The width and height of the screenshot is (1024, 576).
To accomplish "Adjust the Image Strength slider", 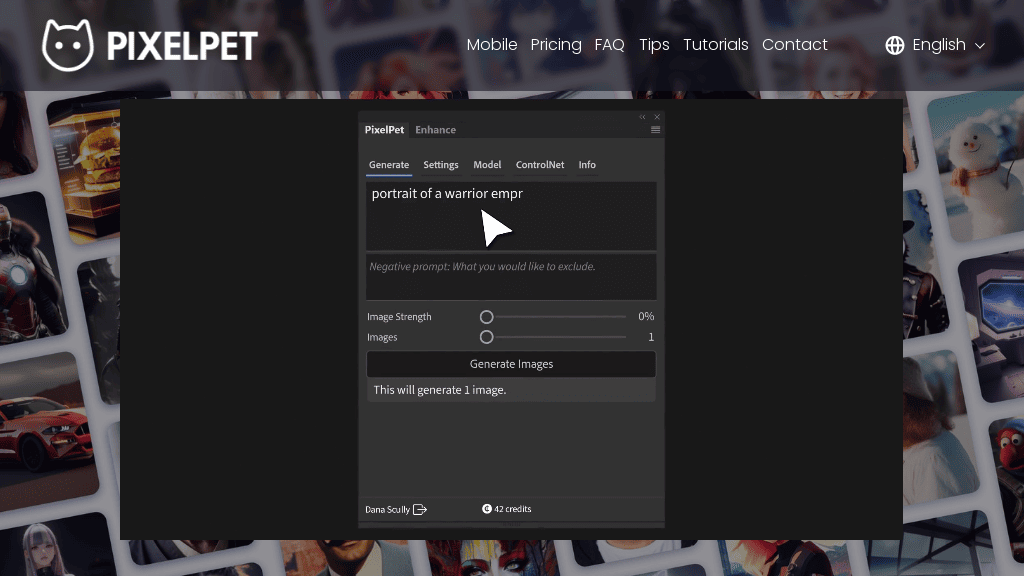I will click(x=487, y=316).
